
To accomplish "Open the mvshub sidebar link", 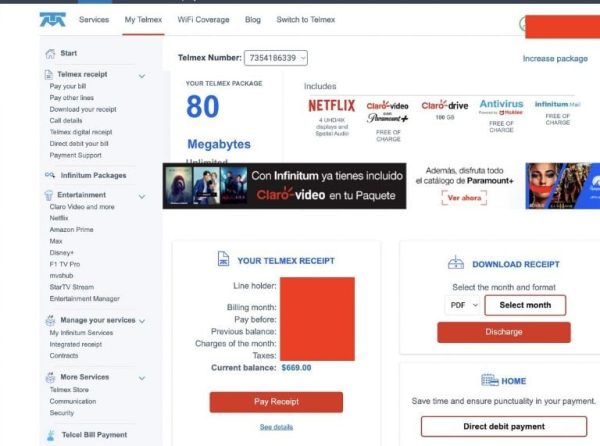I will [x=61, y=275].
